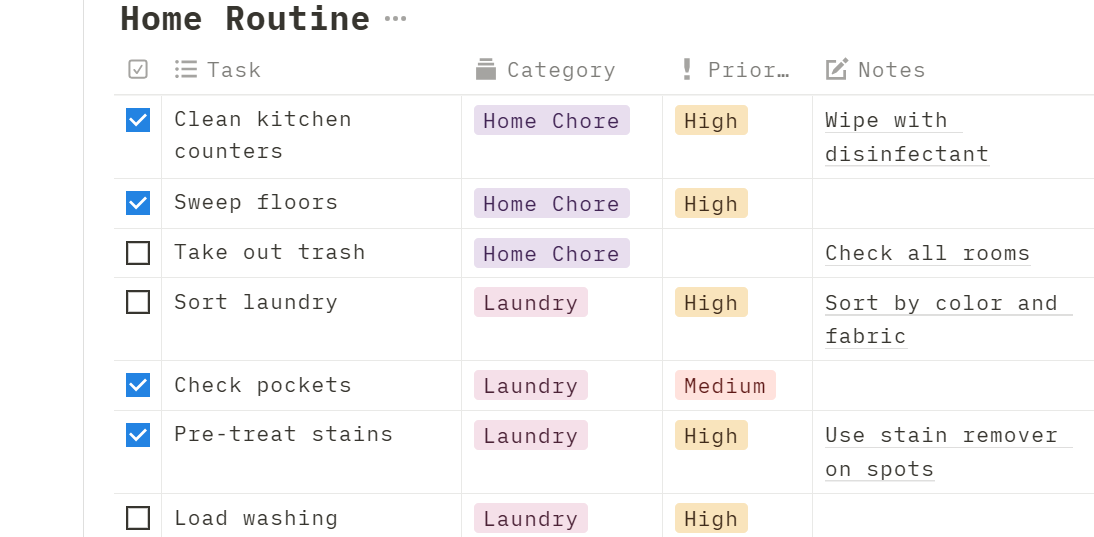Click the empty Notes cell for Sweep floors
Image resolution: width=1094 pixels, height=537 pixels.
click(952, 204)
